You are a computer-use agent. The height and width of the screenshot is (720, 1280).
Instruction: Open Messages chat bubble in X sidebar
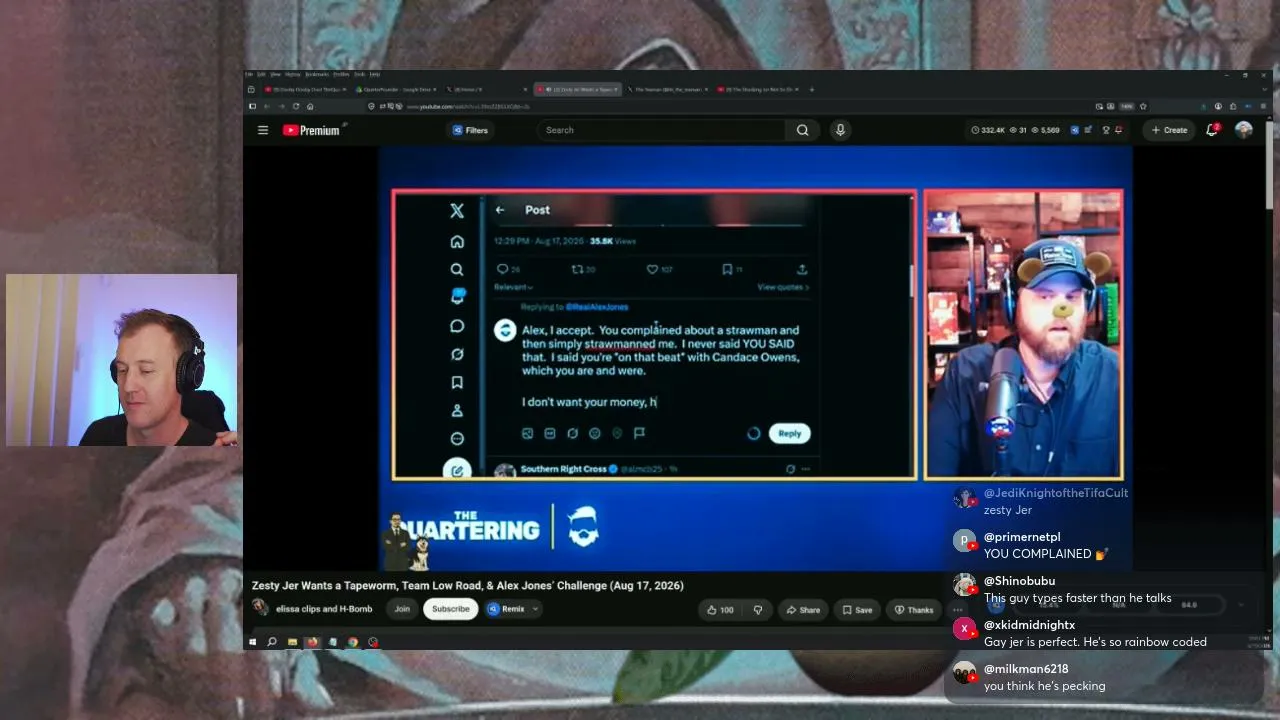457,326
